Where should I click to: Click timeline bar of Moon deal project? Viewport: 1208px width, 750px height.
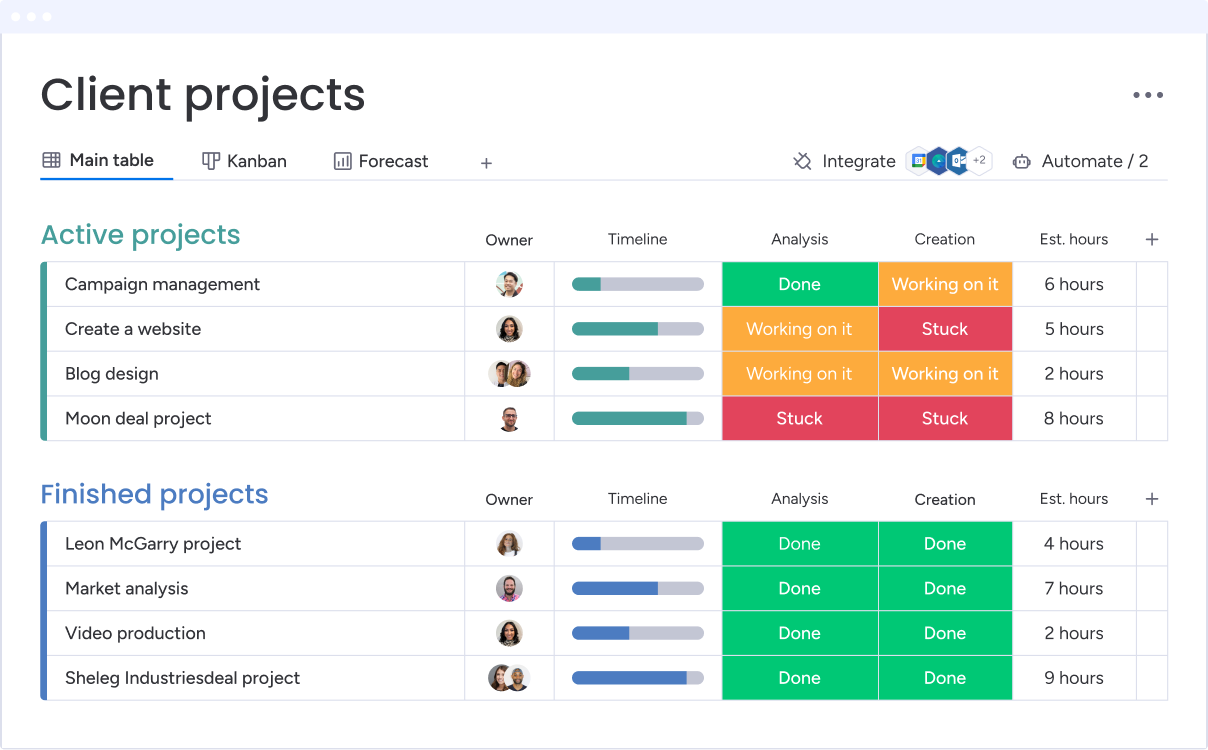pos(638,419)
